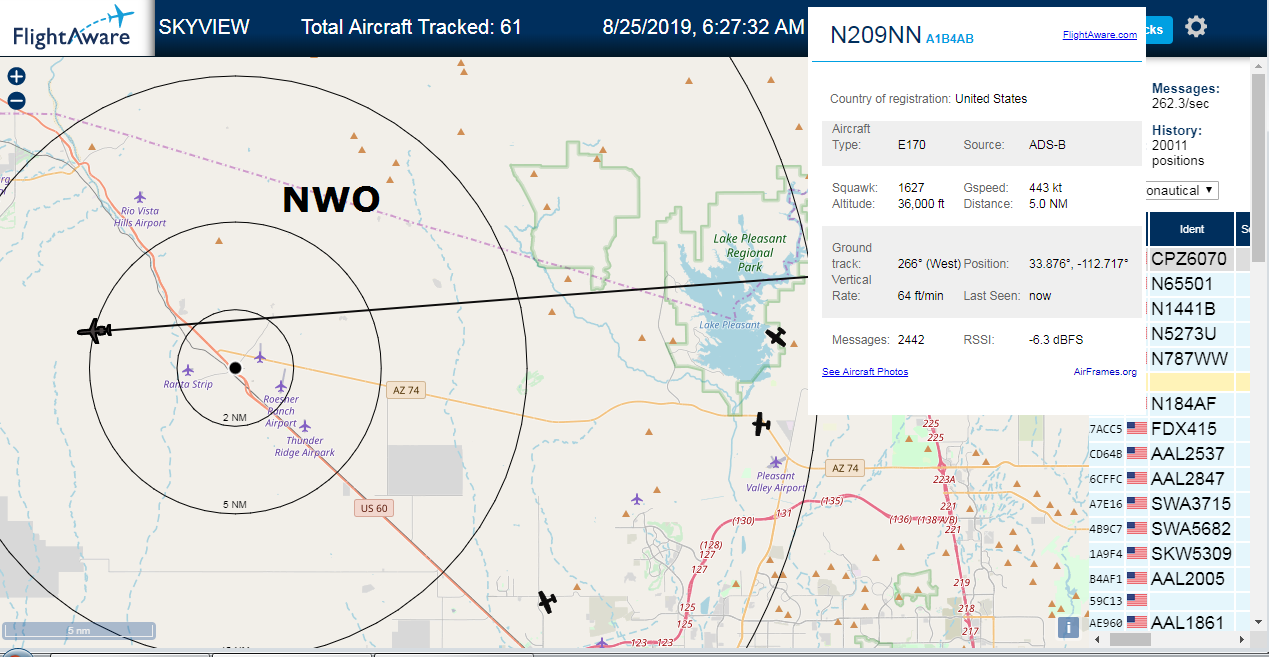This screenshot has height=657, width=1269.
Task: Click hex code 7ACC5 in the table
Action: [1105, 429]
